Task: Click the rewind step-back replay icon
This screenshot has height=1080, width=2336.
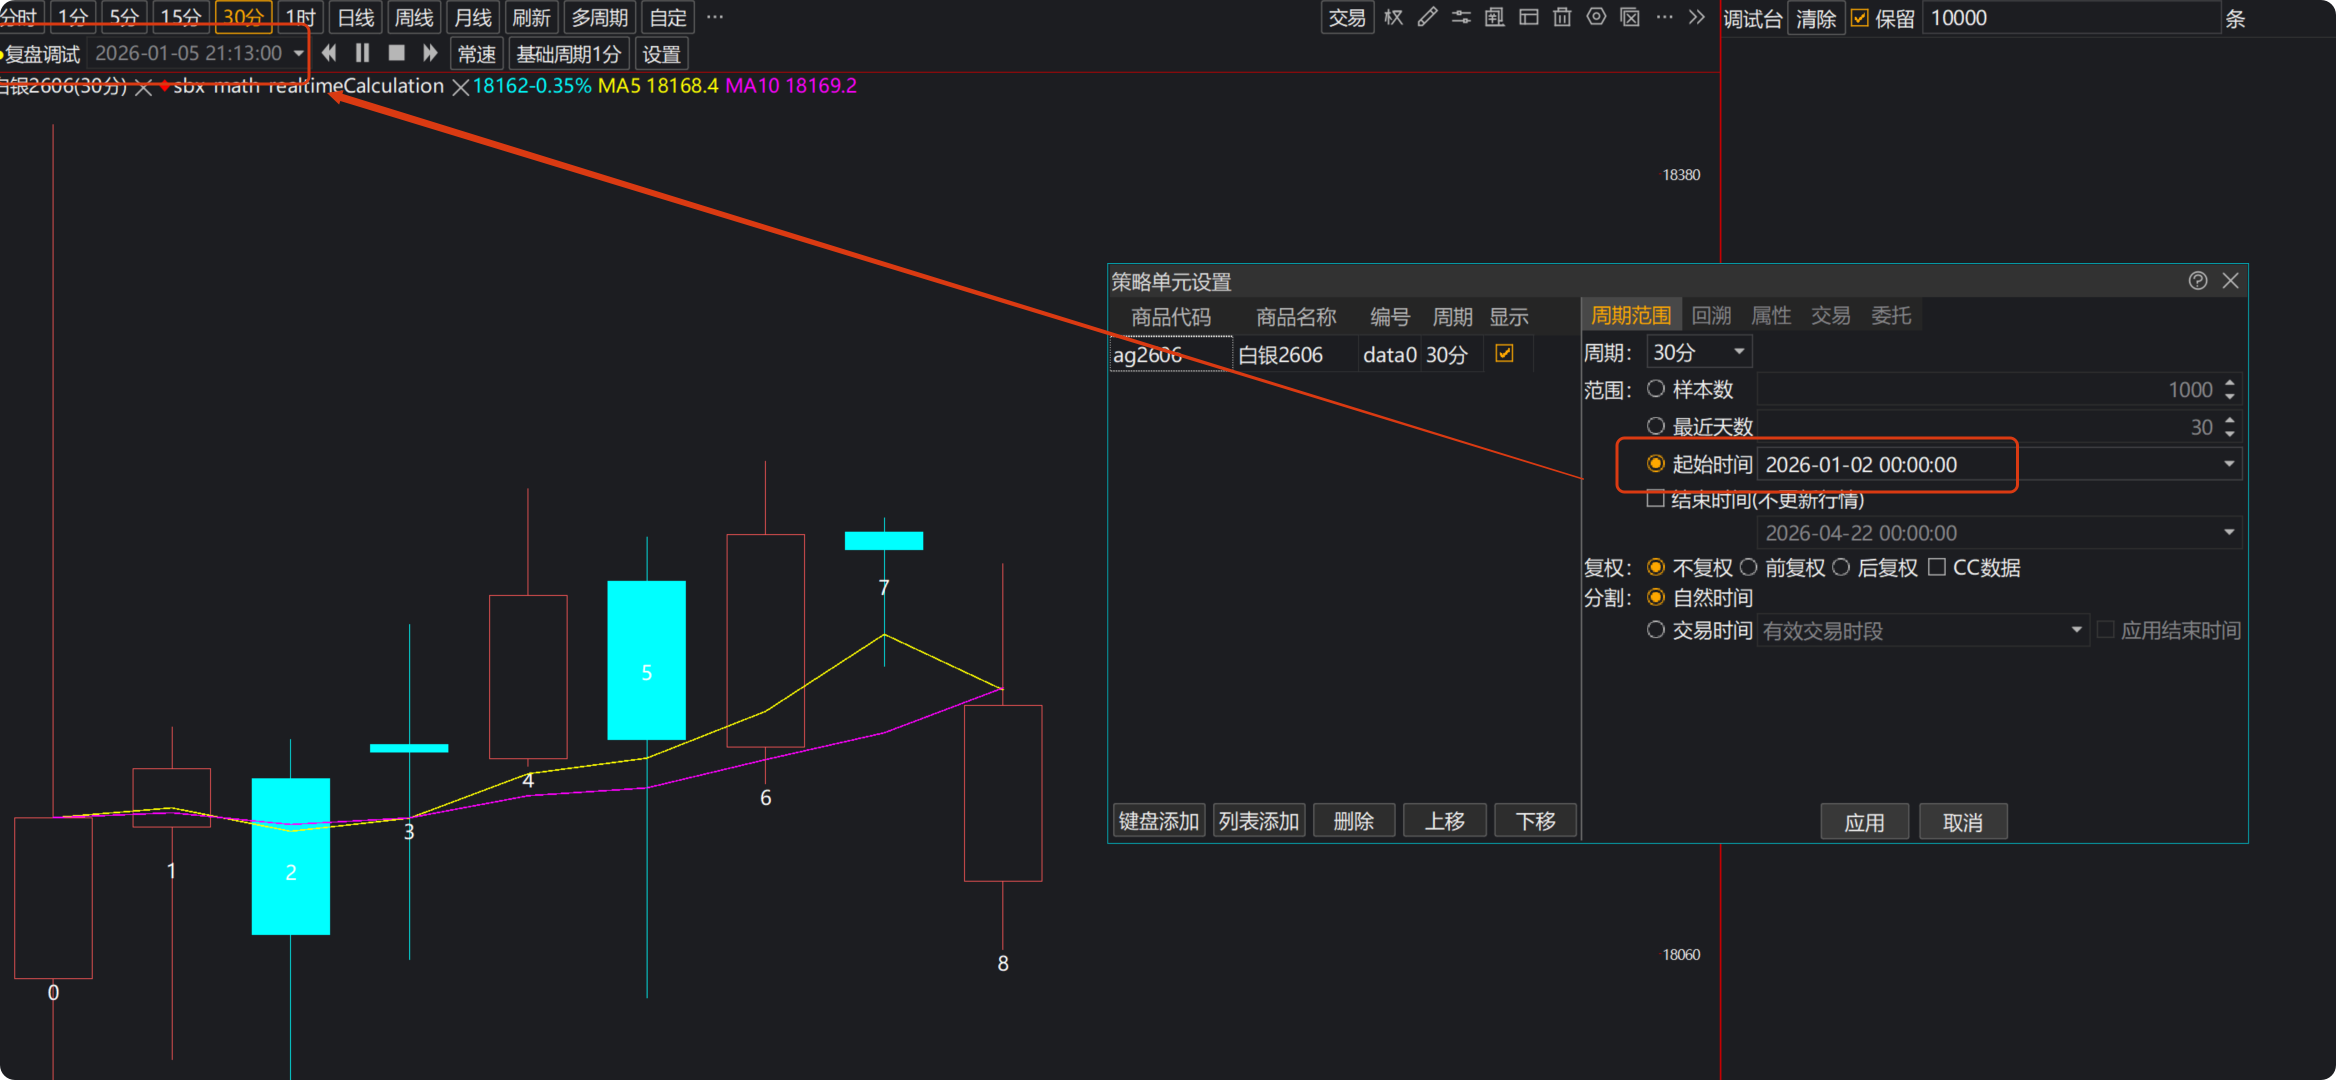Action: [x=329, y=53]
